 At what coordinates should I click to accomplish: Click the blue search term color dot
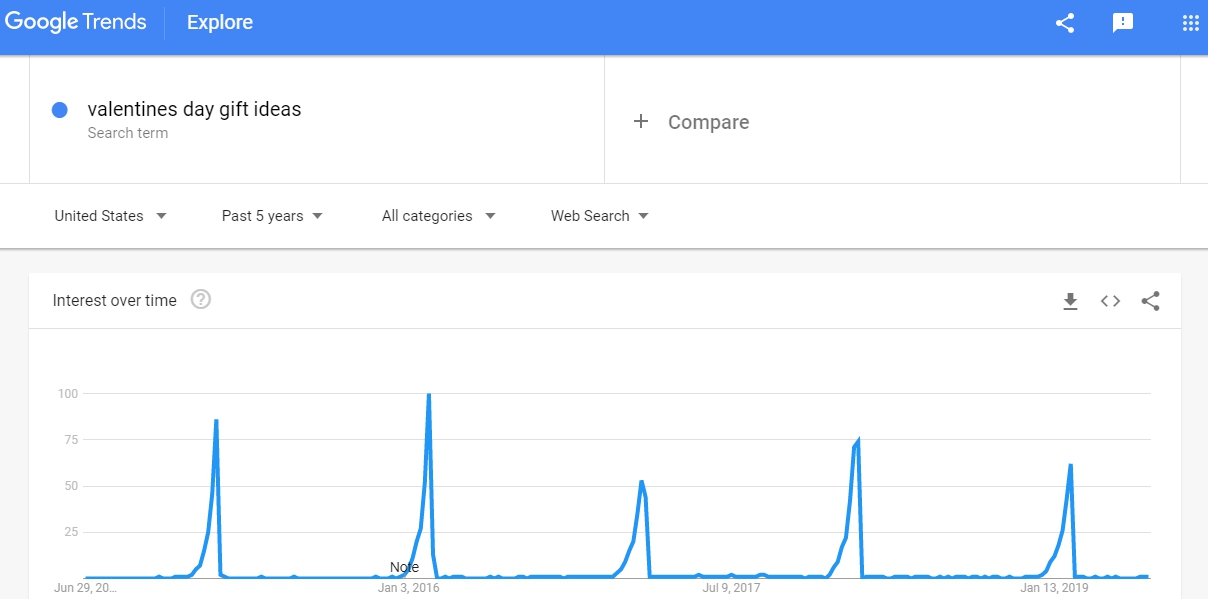click(59, 110)
